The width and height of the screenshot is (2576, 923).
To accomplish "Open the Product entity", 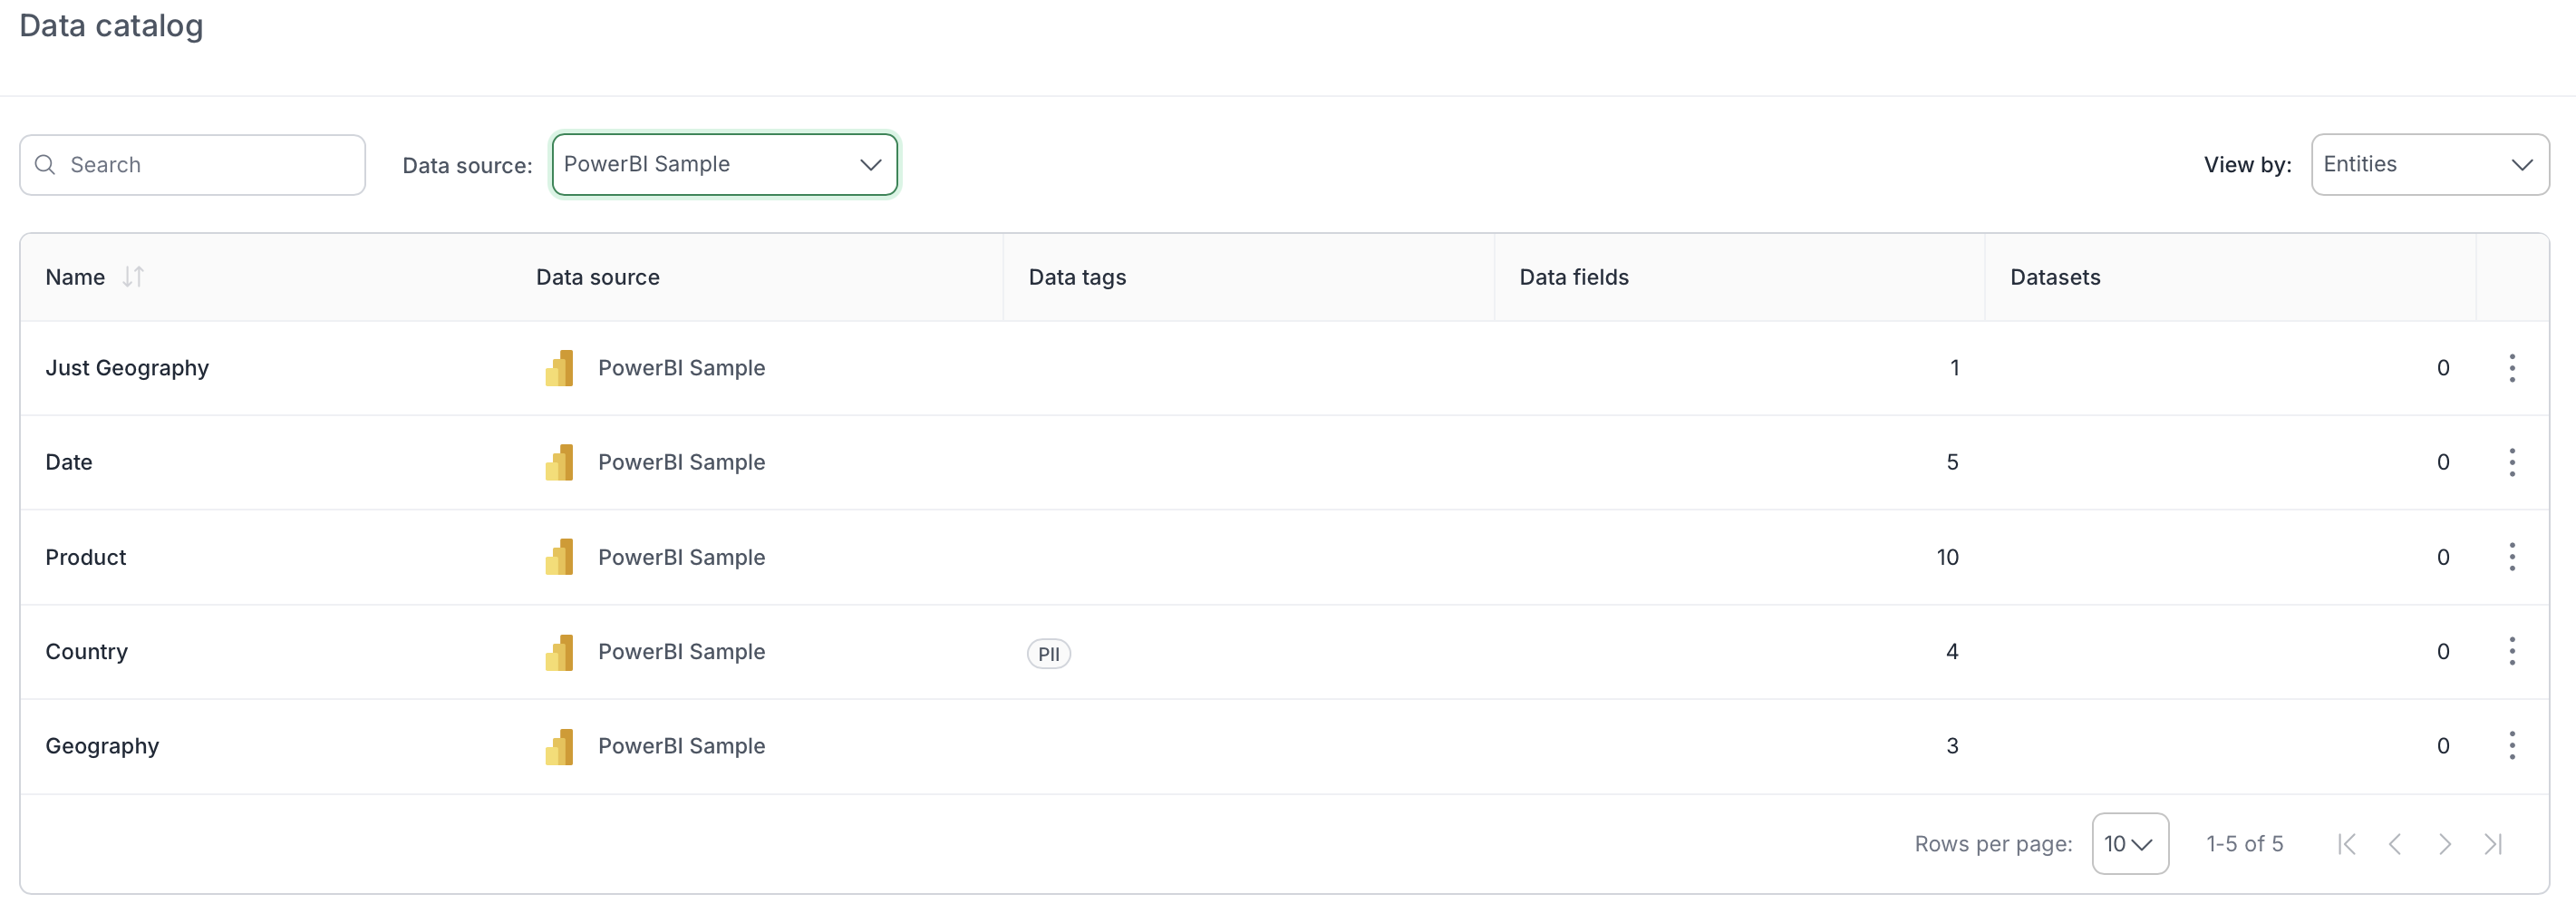I will 86,557.
